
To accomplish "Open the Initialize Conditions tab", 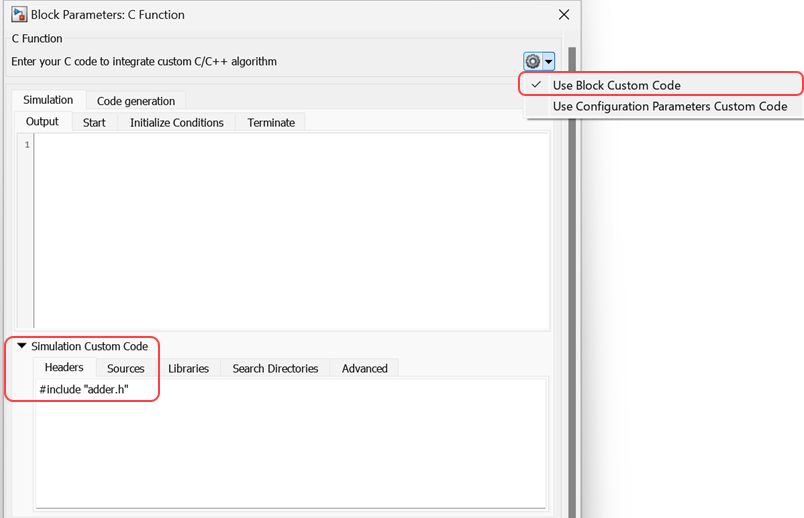I will [x=176, y=123].
